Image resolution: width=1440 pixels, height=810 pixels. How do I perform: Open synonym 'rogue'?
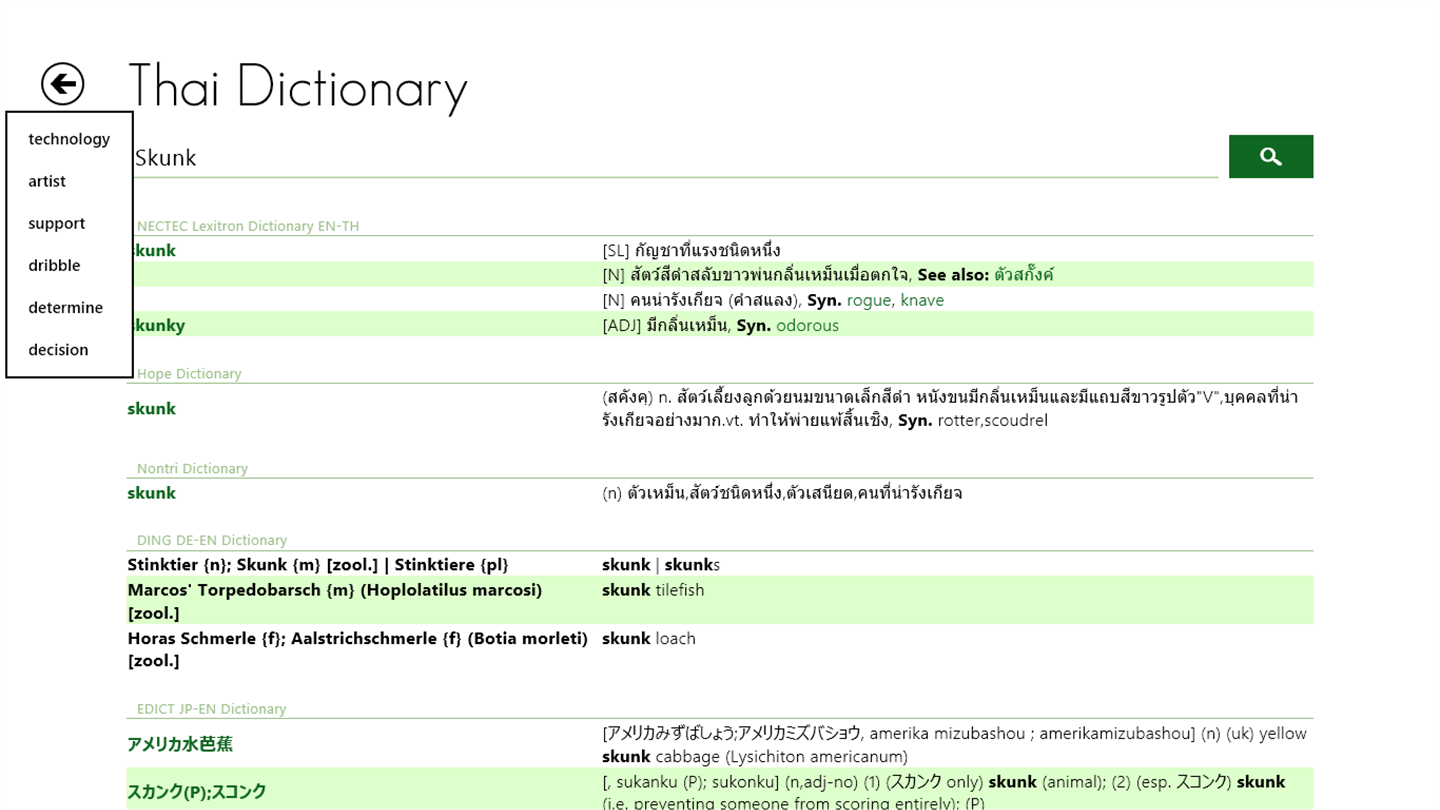(x=869, y=300)
